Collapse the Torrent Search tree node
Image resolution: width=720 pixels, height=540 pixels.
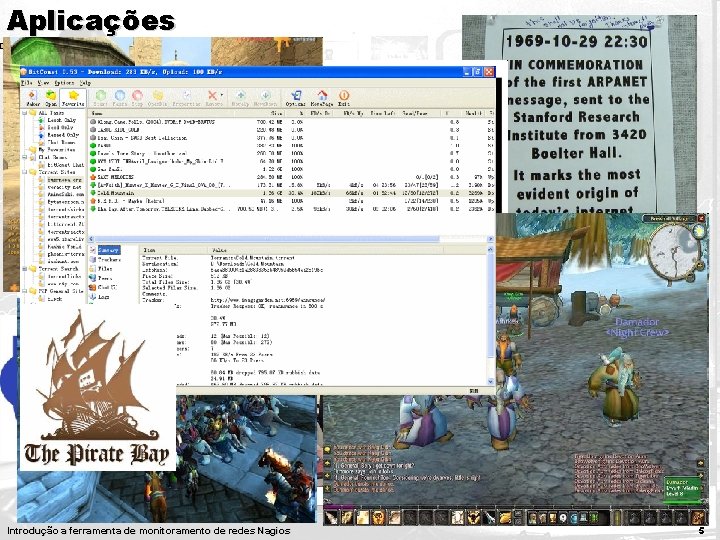coord(24,269)
